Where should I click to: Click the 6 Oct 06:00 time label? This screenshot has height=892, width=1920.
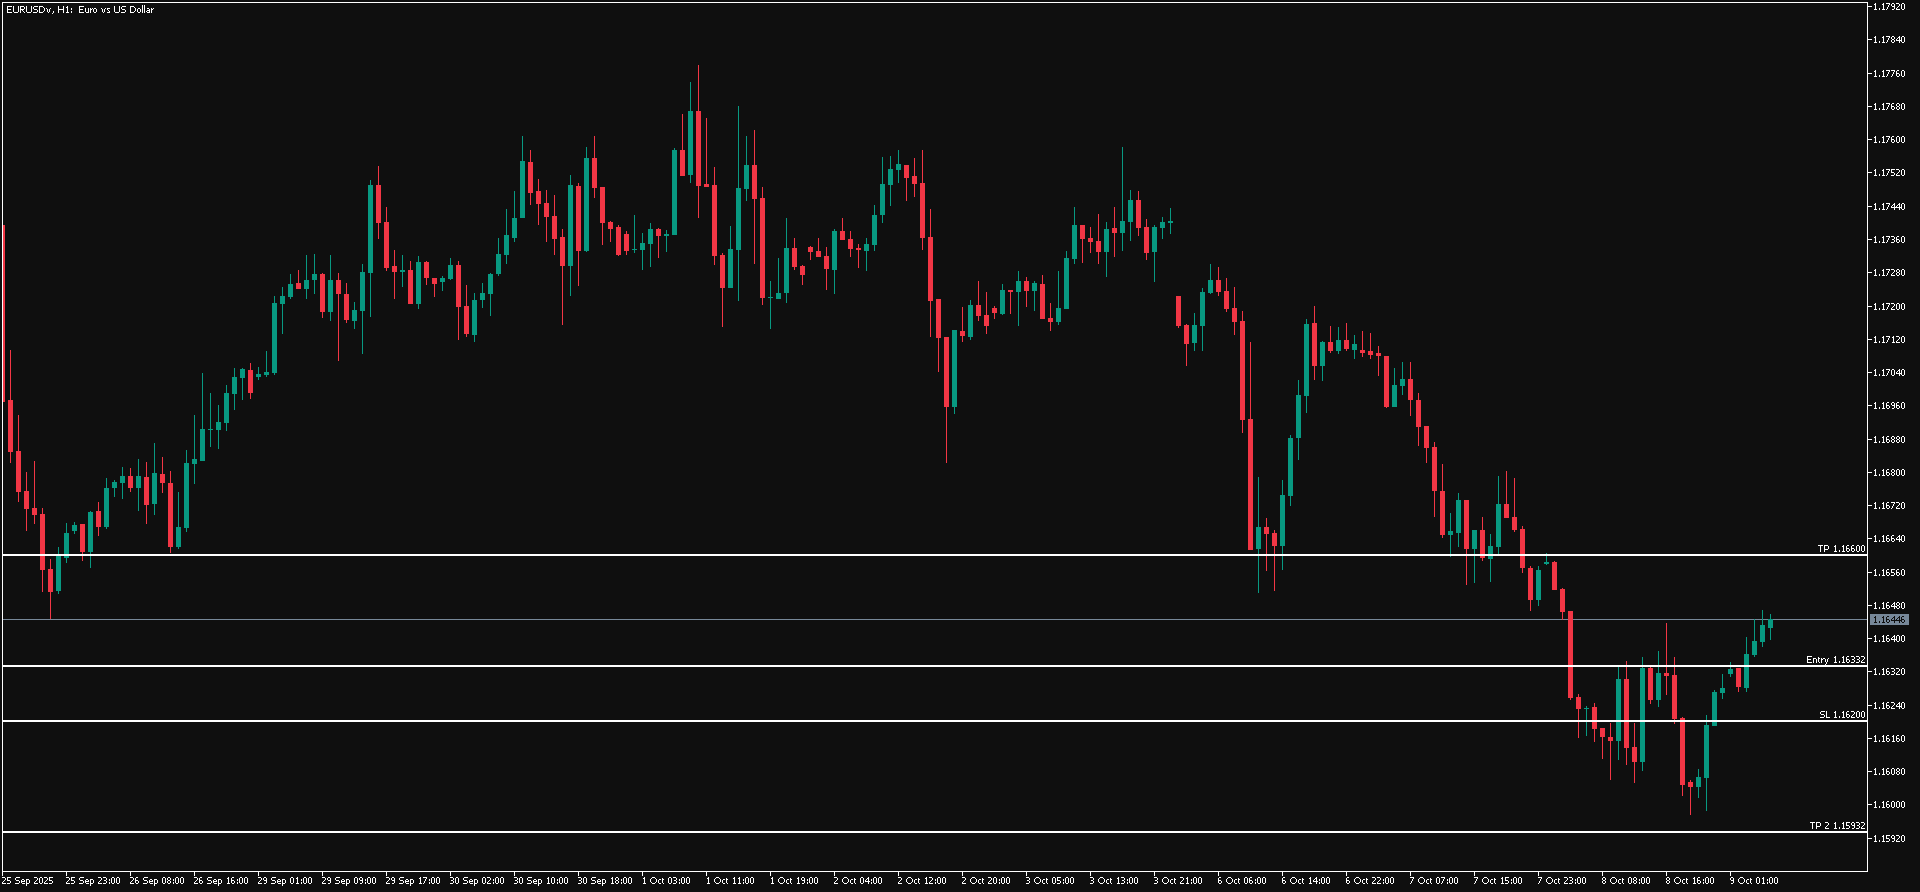pos(1242,881)
